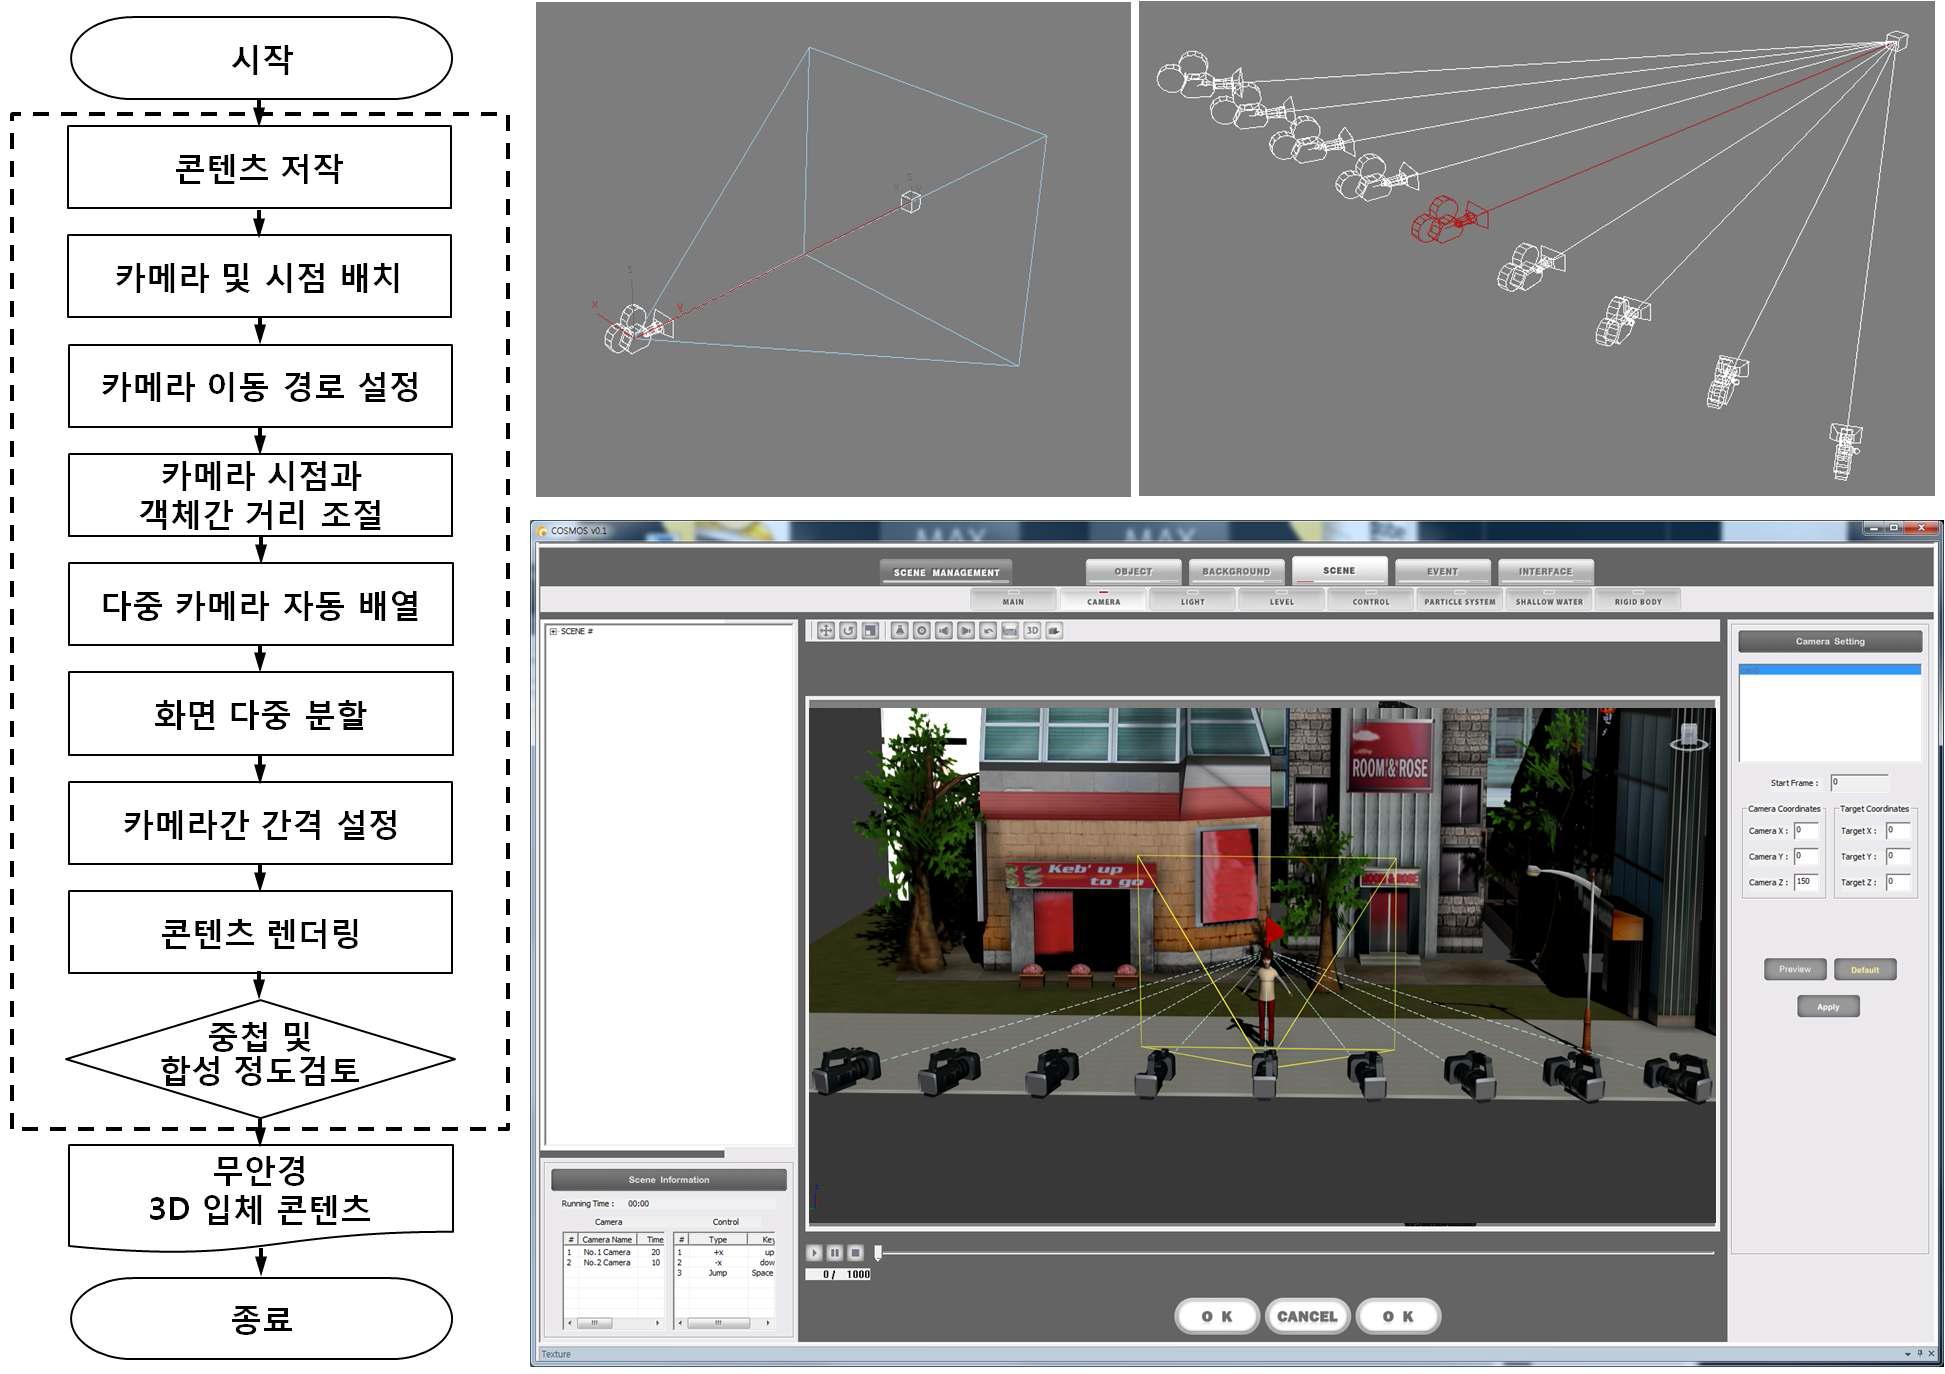Click the next-frame arrow icon in toolbar
Image resolution: width=1945 pixels, height=1374 pixels.
965,631
